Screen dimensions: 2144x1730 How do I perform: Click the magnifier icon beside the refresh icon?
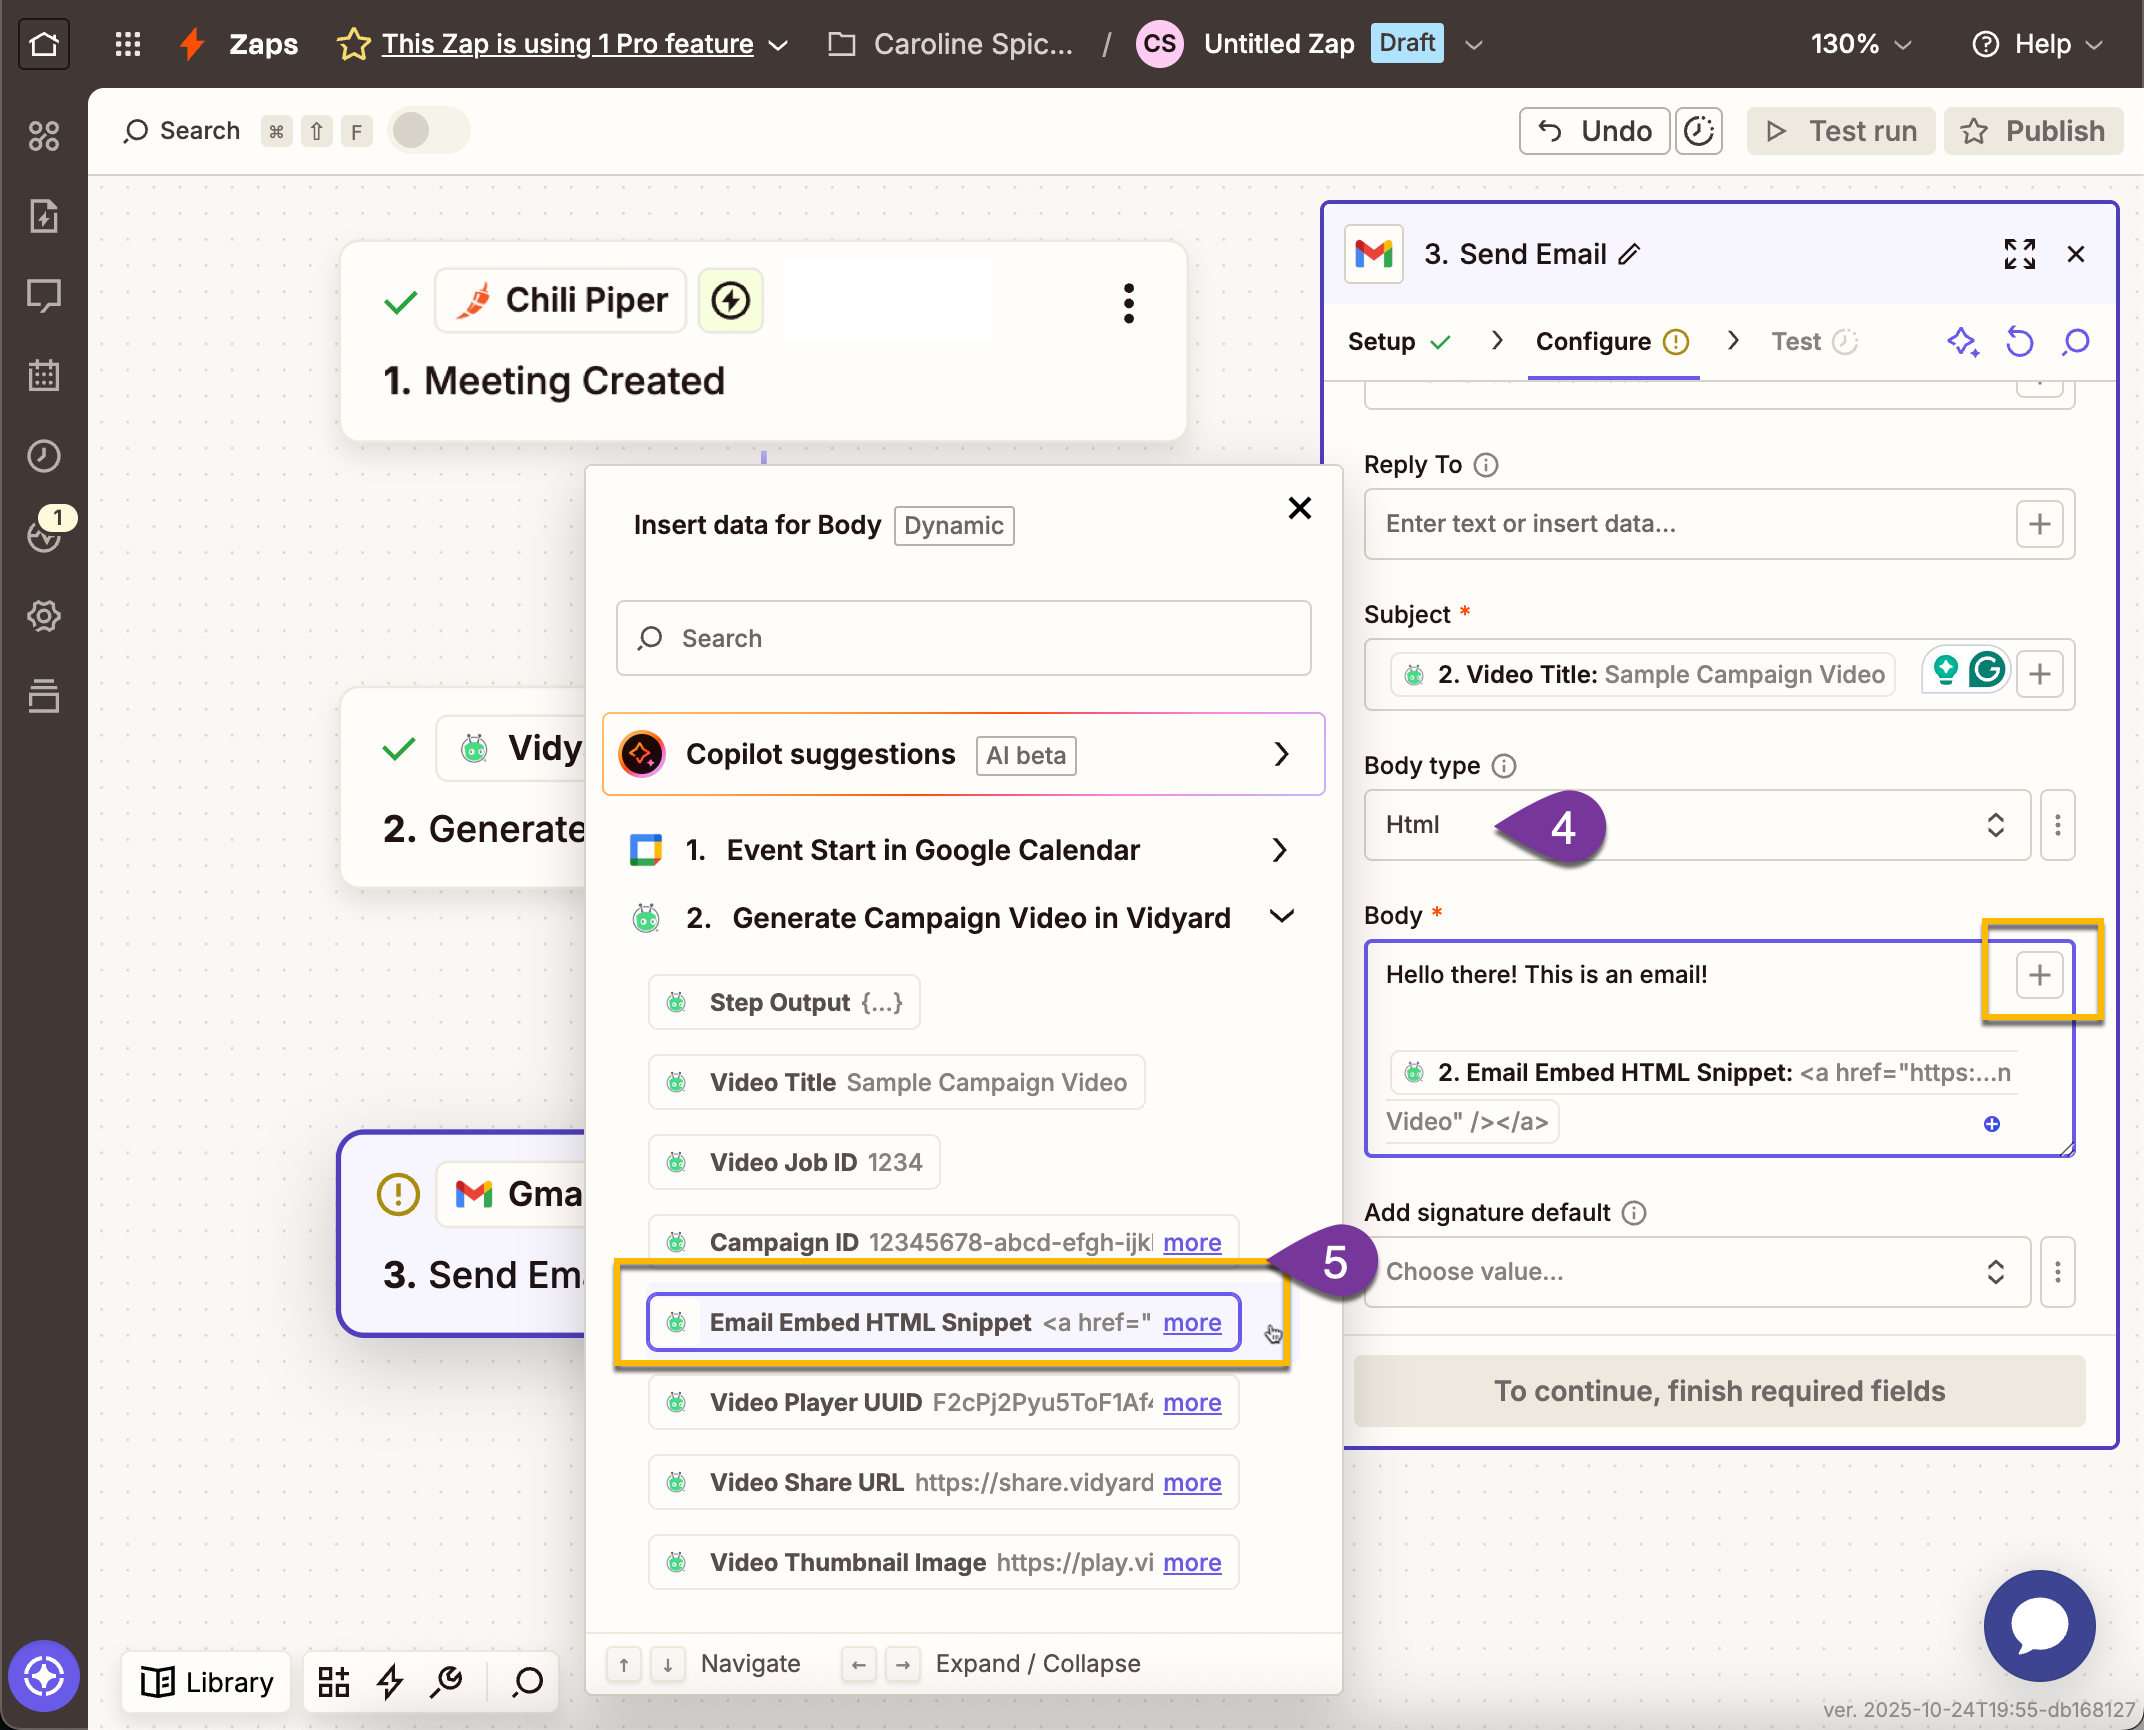click(x=2075, y=342)
